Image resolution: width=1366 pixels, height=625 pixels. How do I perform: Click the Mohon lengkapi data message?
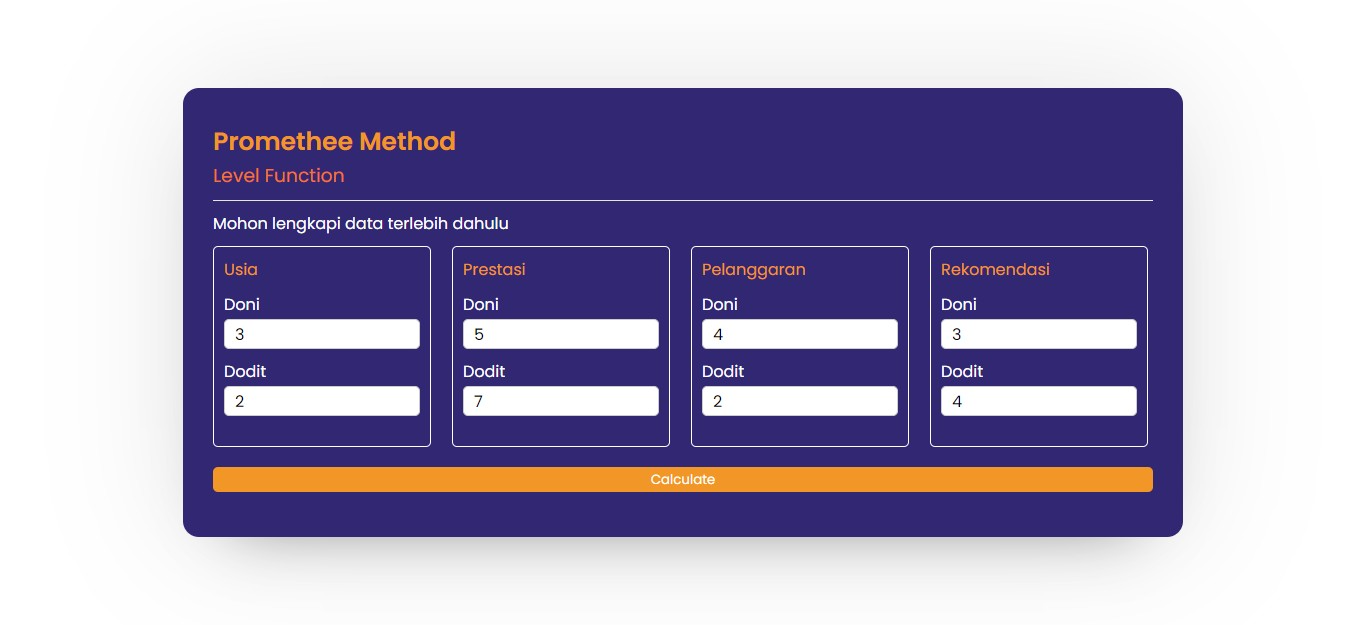click(360, 223)
